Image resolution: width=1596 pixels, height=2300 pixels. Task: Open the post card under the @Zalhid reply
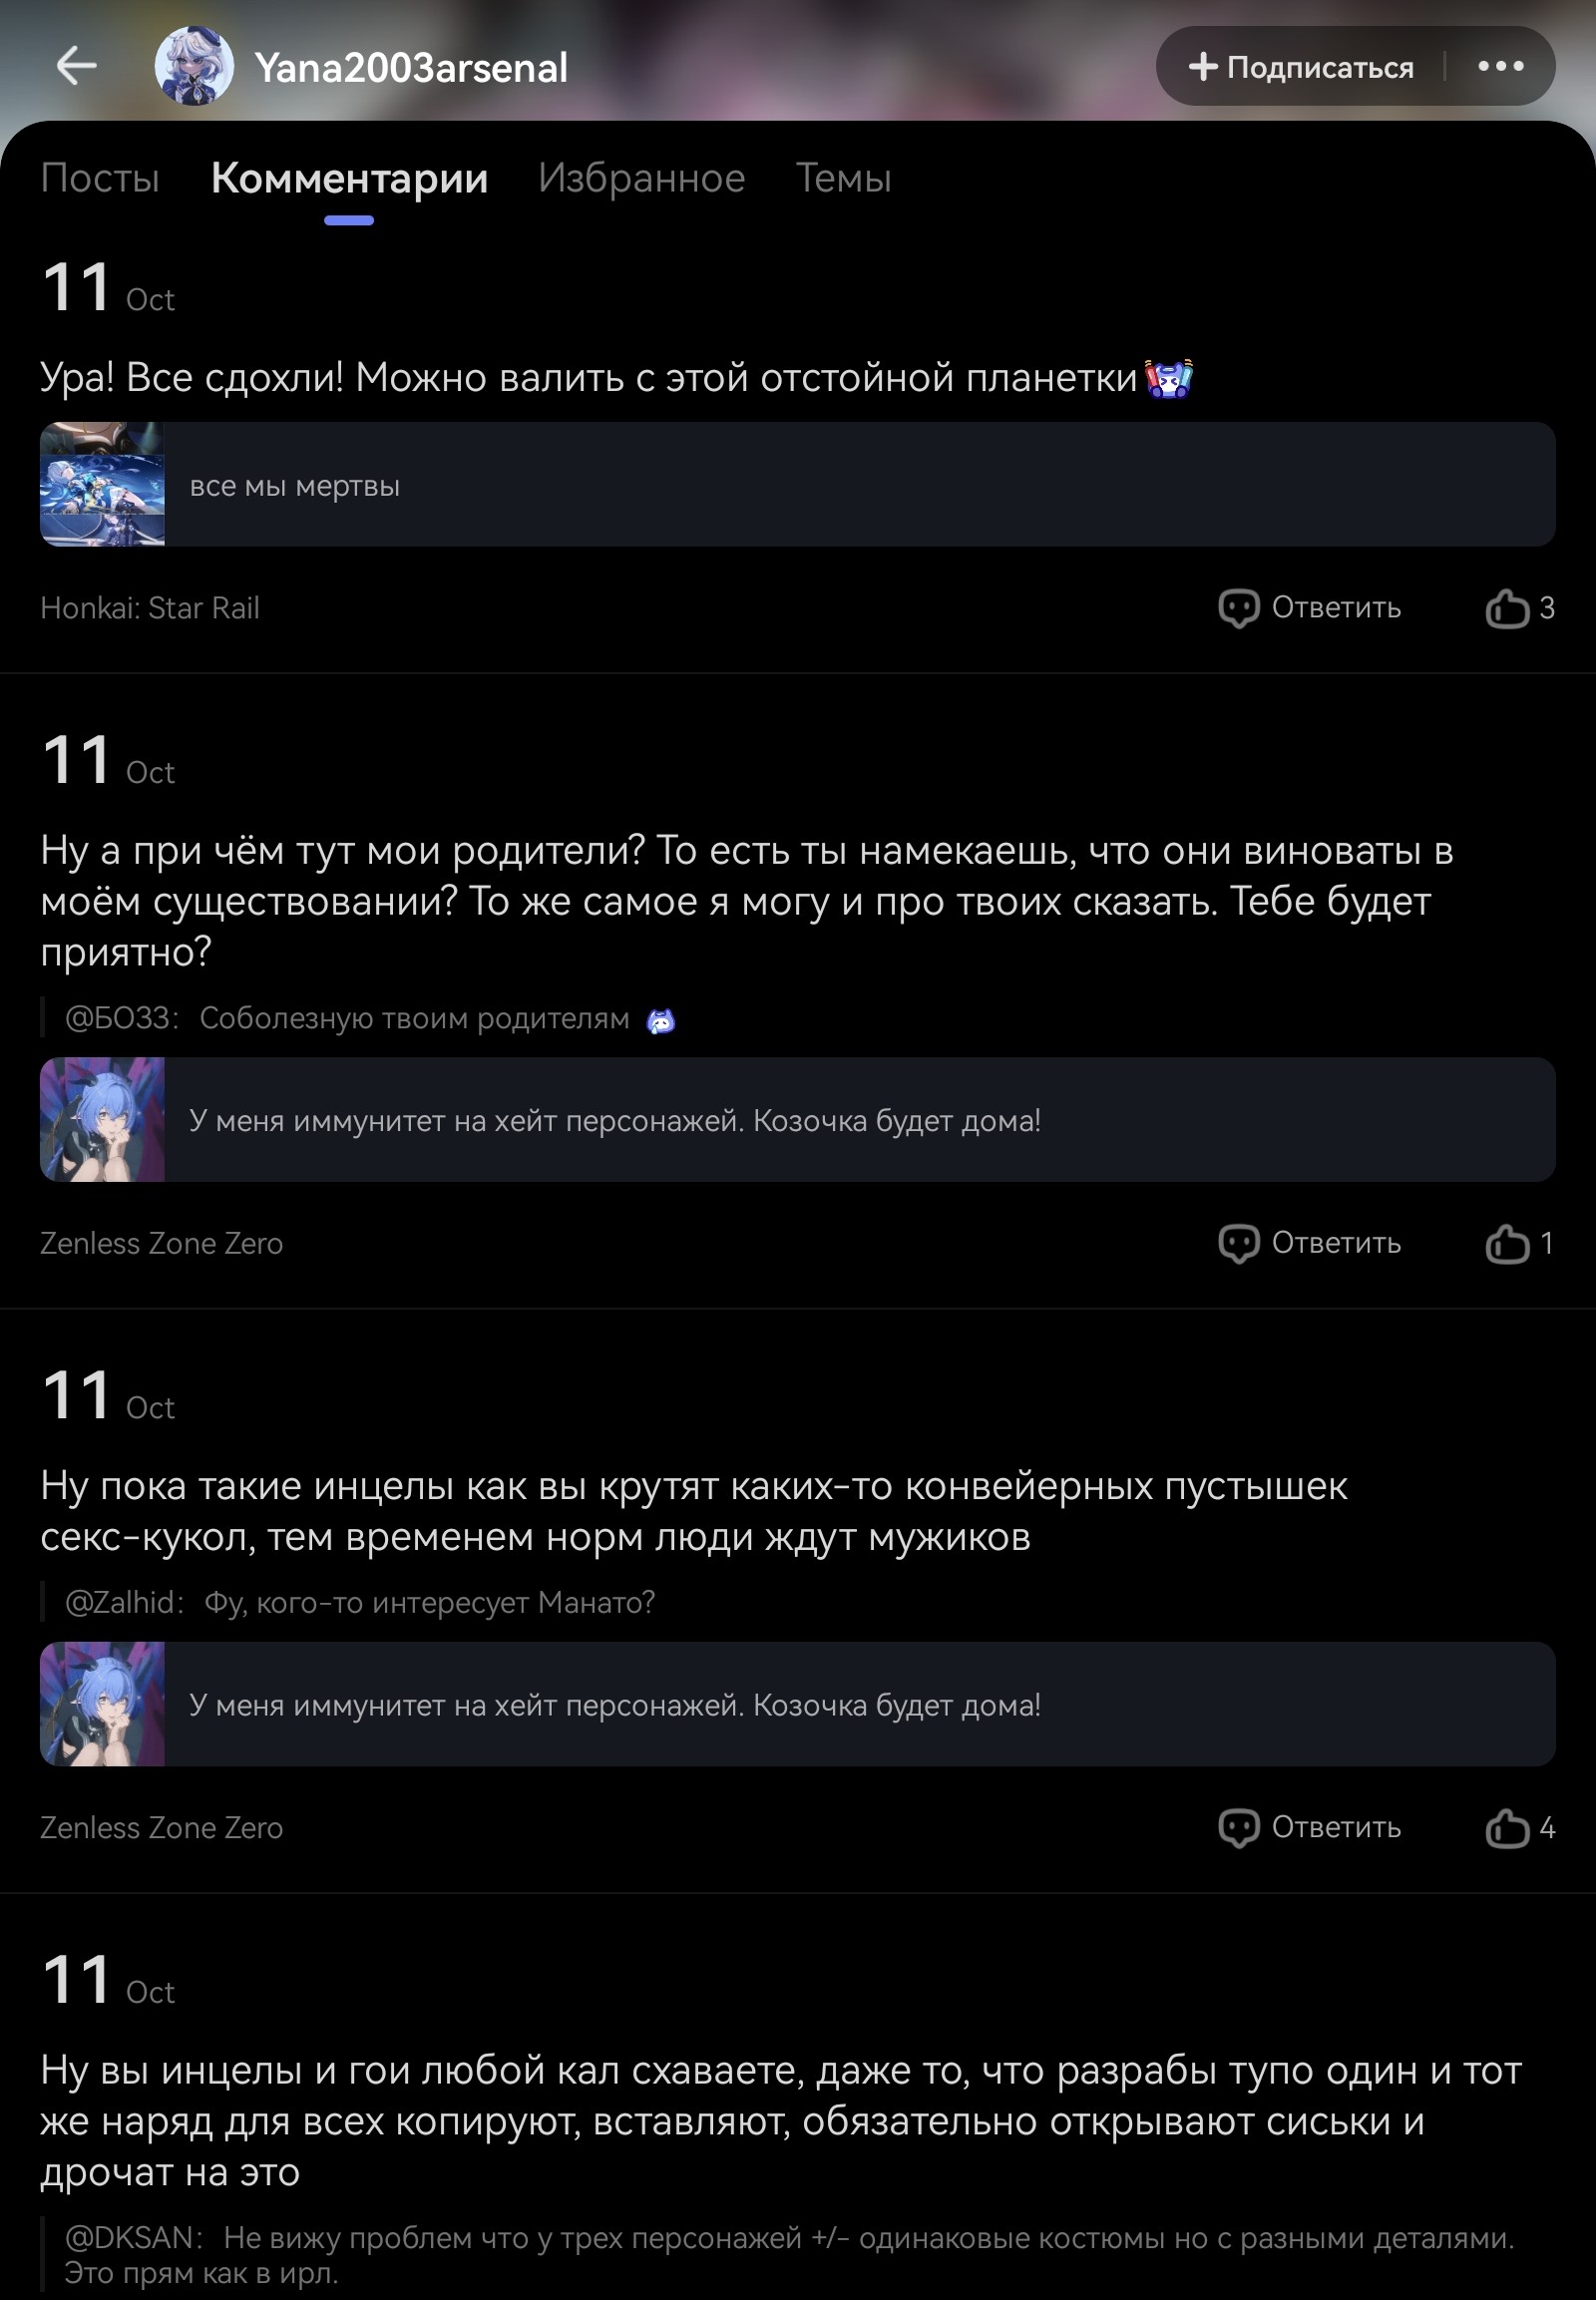797,1704
